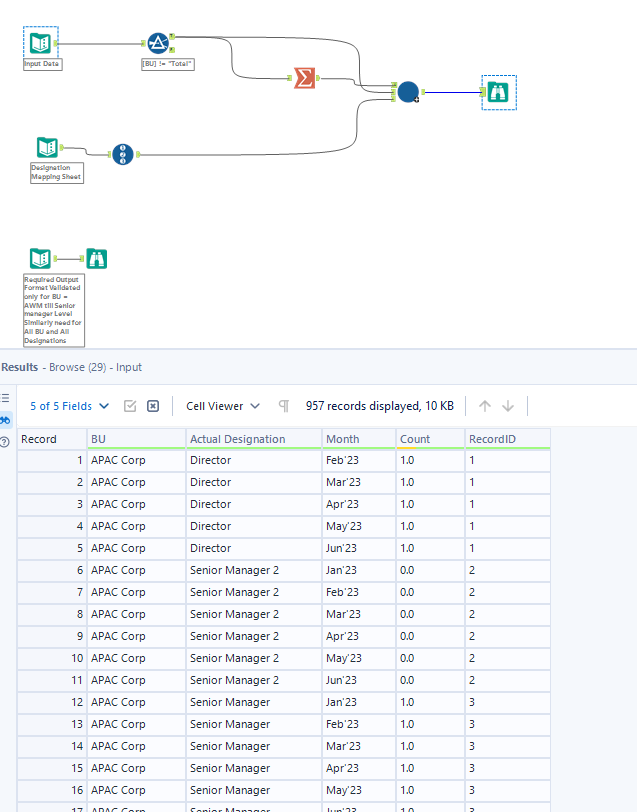Click the Record ID tool's output anchor
This screenshot has height=812, width=637.
point(138,154)
